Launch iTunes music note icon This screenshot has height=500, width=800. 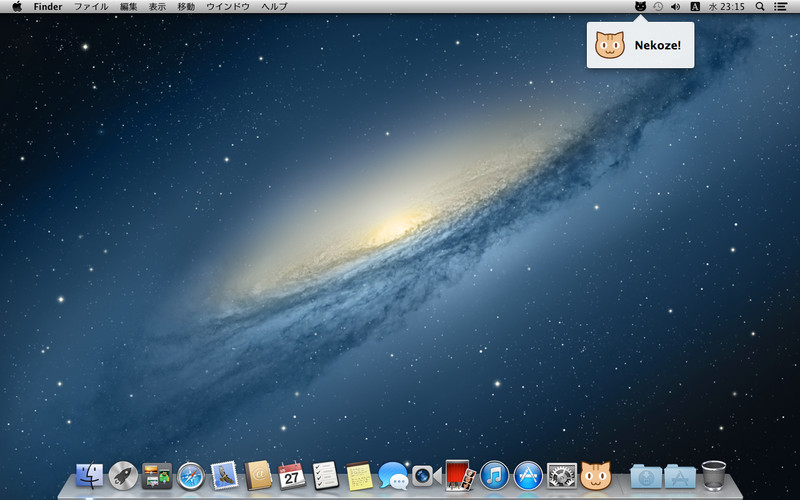point(494,476)
